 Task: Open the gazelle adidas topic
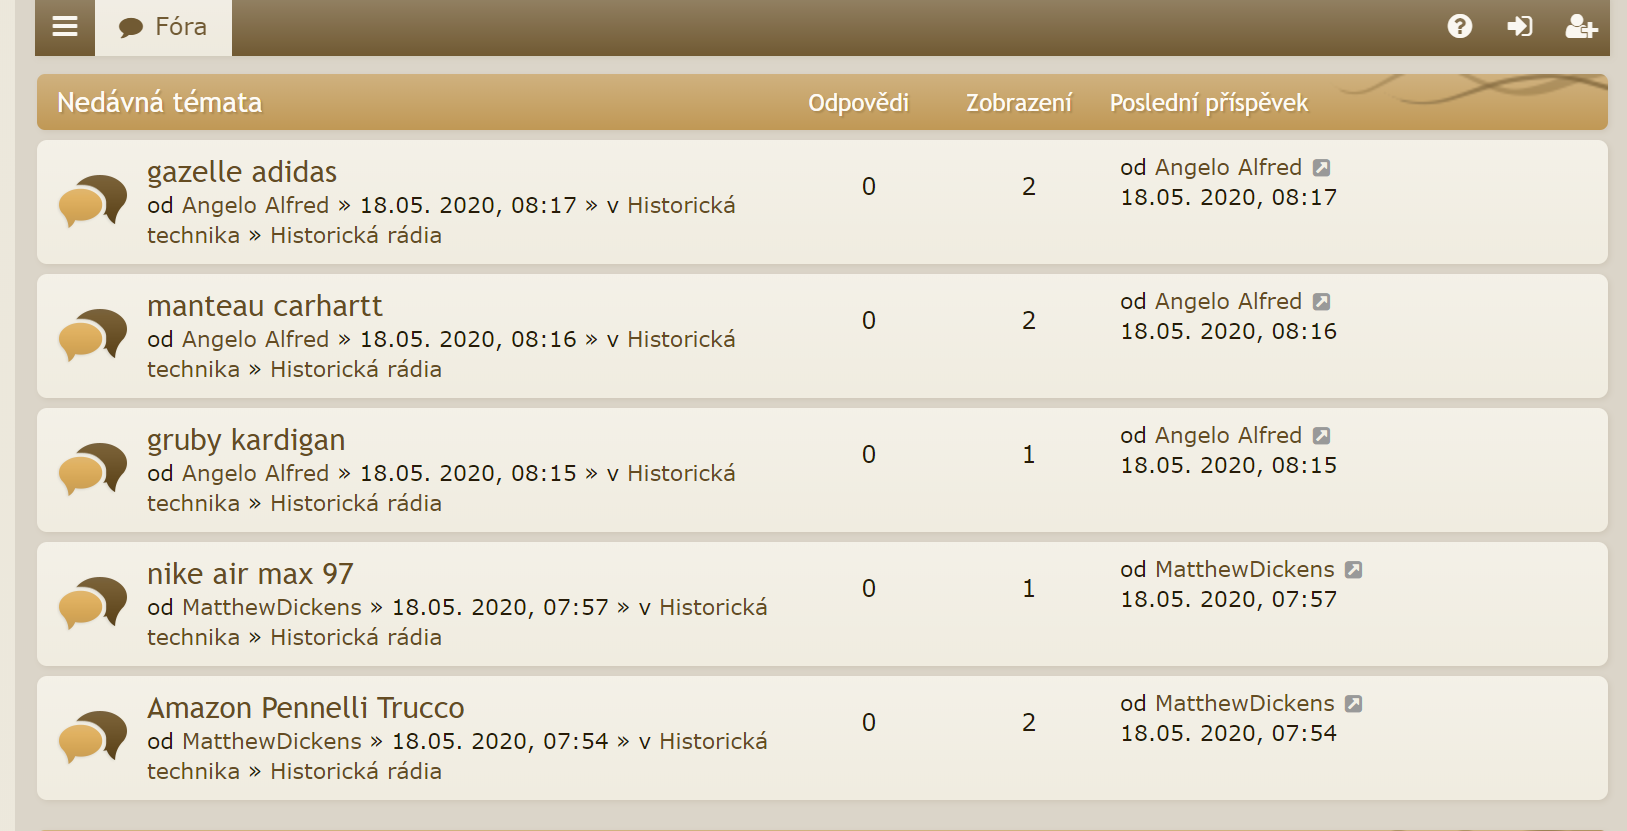241,172
